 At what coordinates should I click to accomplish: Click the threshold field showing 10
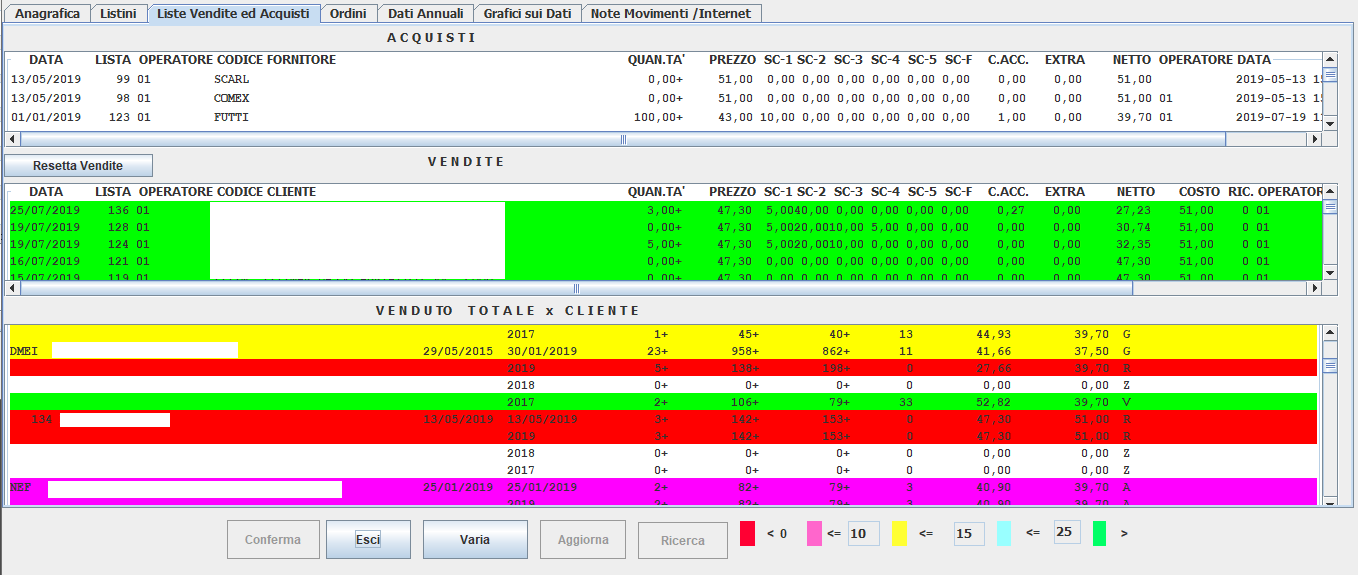click(863, 533)
